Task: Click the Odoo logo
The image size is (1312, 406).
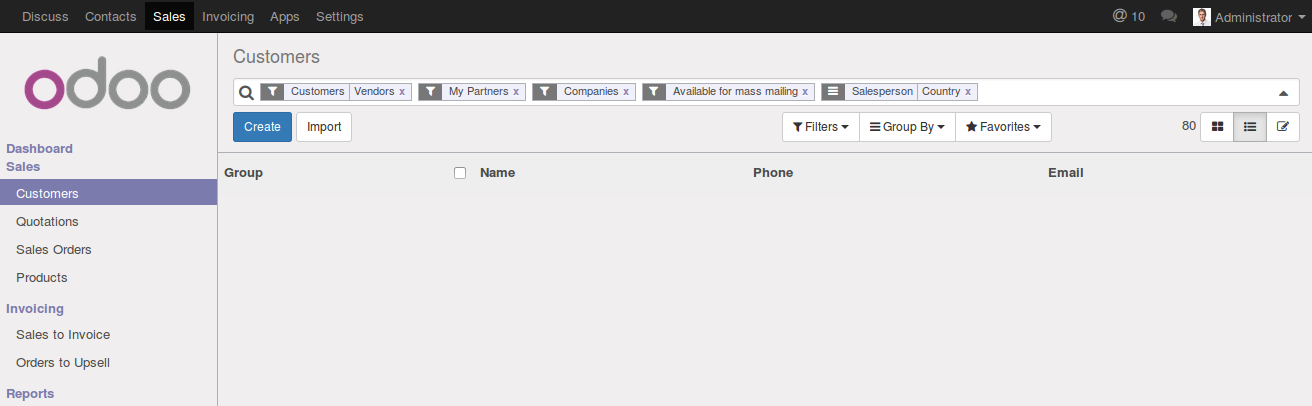Action: (x=108, y=89)
